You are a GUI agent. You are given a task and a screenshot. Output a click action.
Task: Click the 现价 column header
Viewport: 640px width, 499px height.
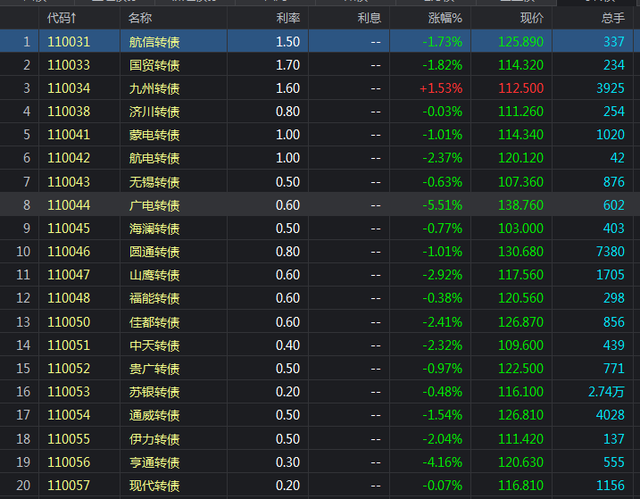point(532,18)
